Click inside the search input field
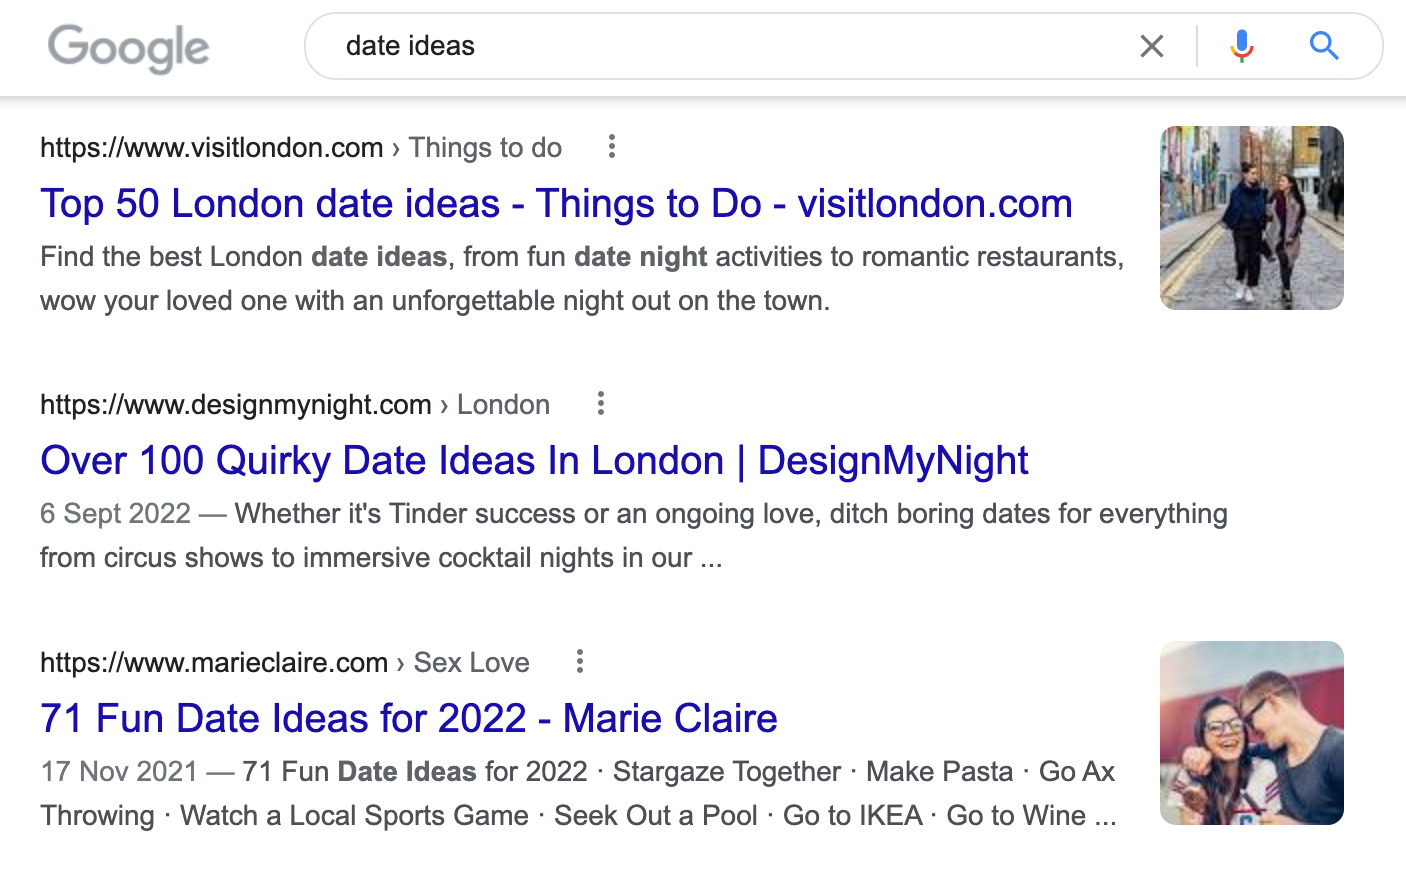Viewport: 1406px width, 884px height. point(700,46)
